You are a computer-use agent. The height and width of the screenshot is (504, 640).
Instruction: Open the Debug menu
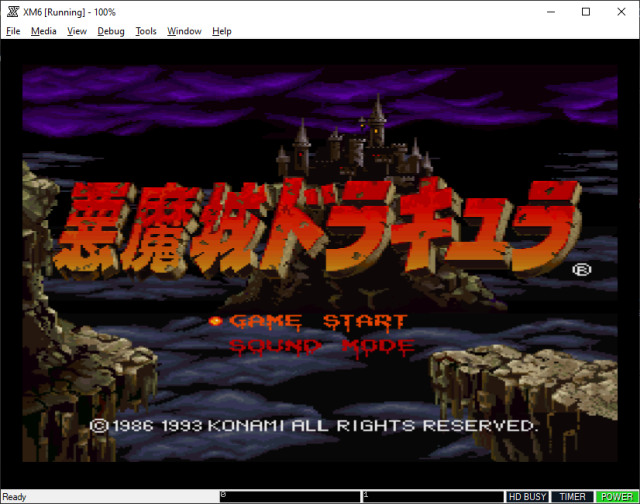coord(111,31)
